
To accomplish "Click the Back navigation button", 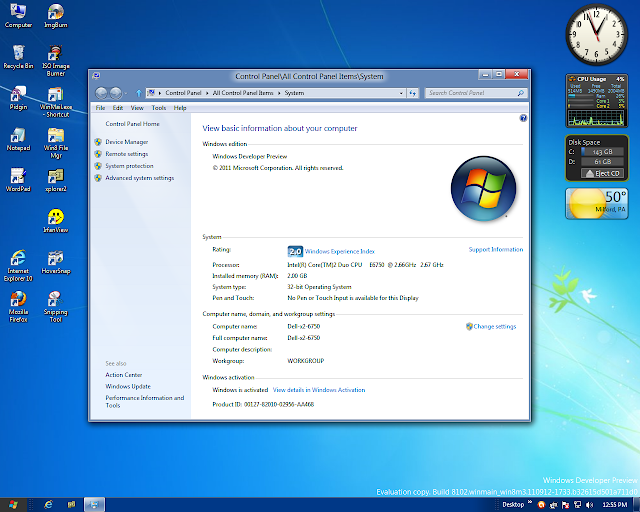I will tap(101, 93).
